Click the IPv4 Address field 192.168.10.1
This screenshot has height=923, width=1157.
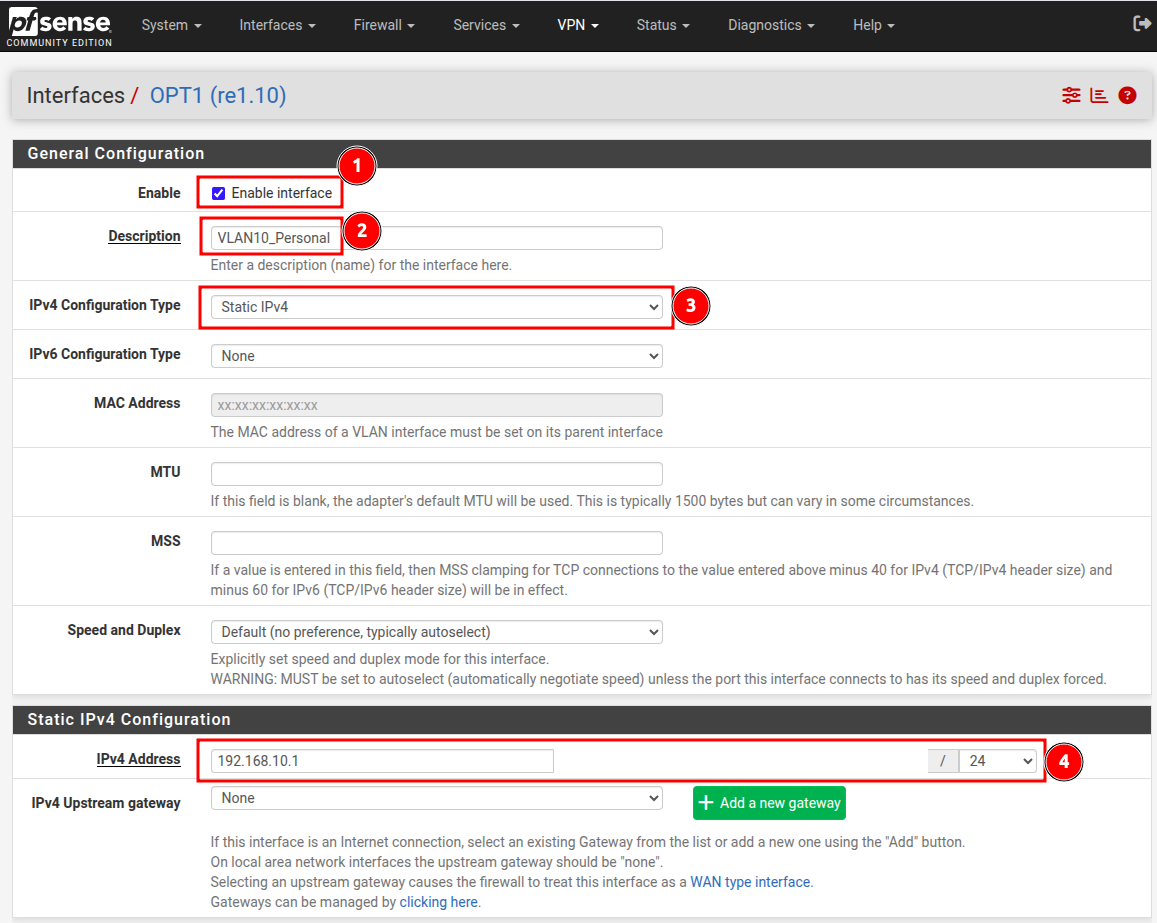(382, 761)
